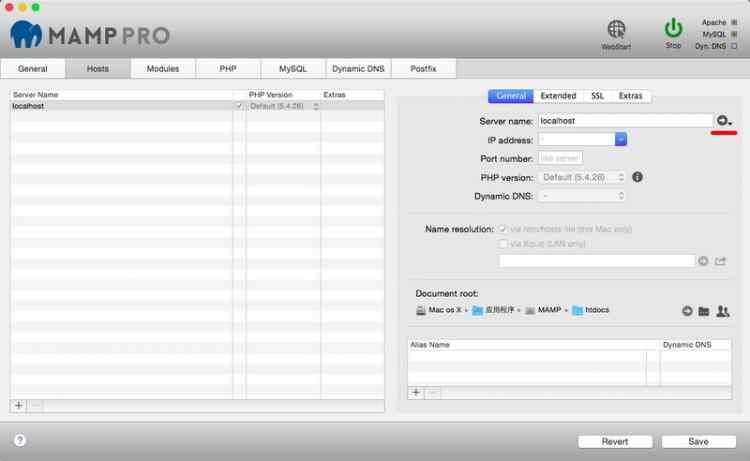Click the document root arrow icon
The image size is (750, 461).
point(687,311)
